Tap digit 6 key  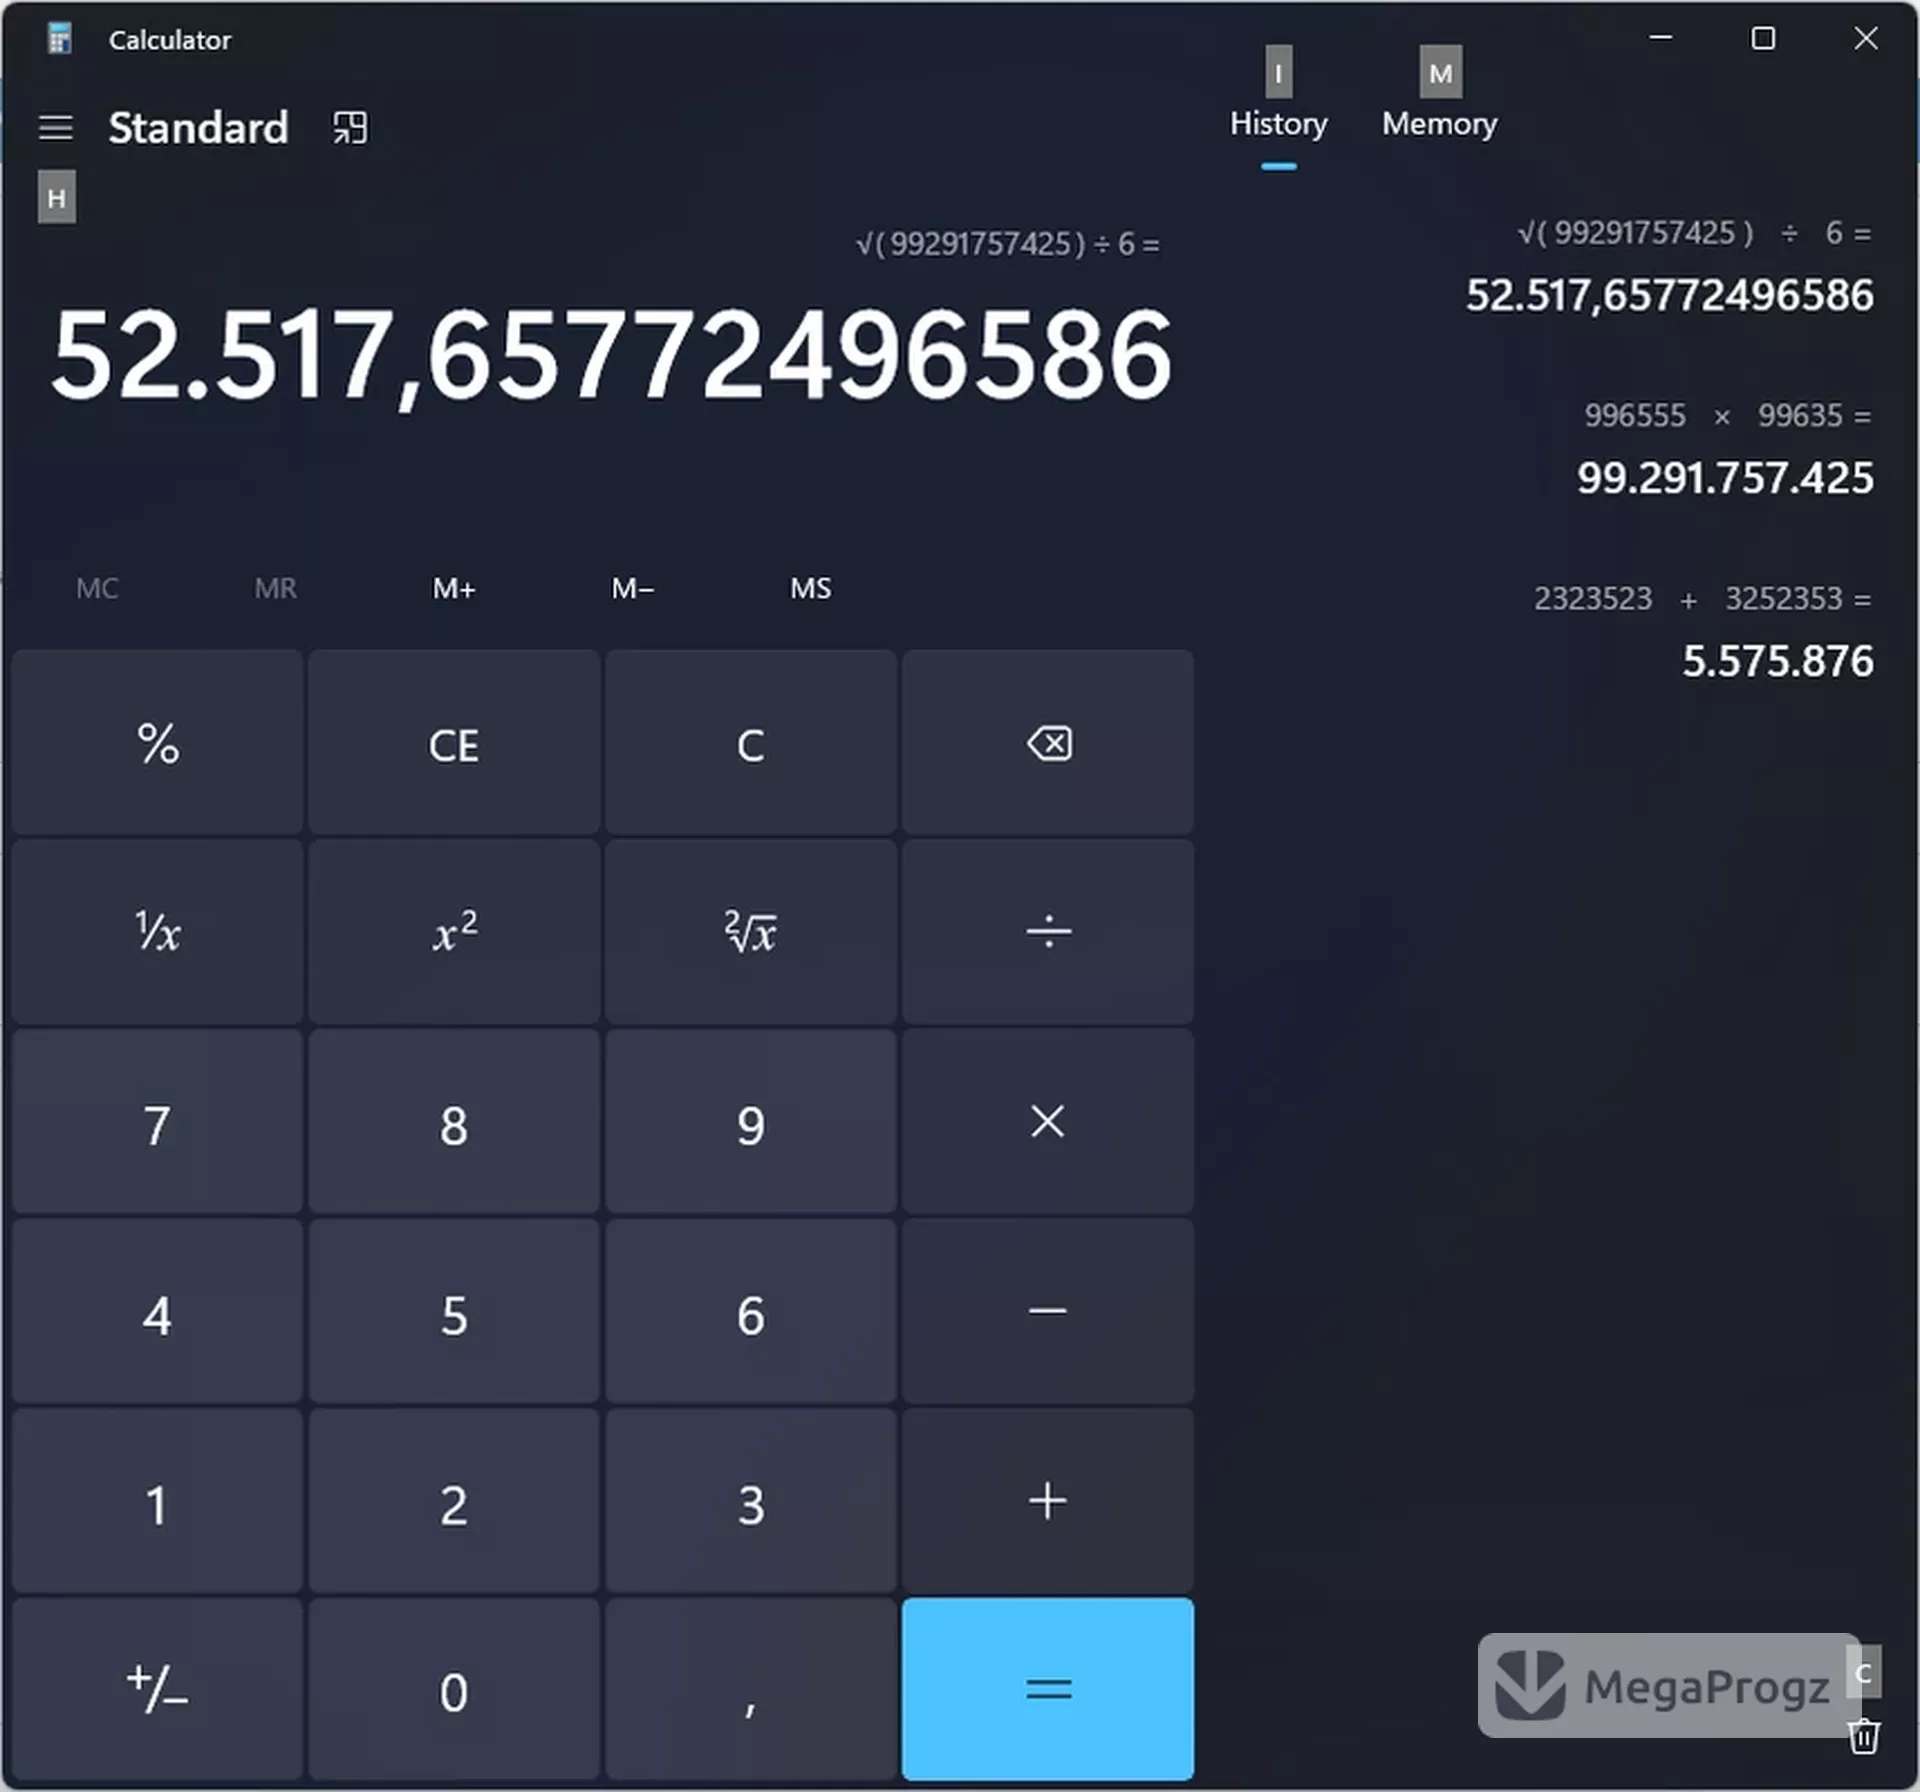click(x=751, y=1311)
